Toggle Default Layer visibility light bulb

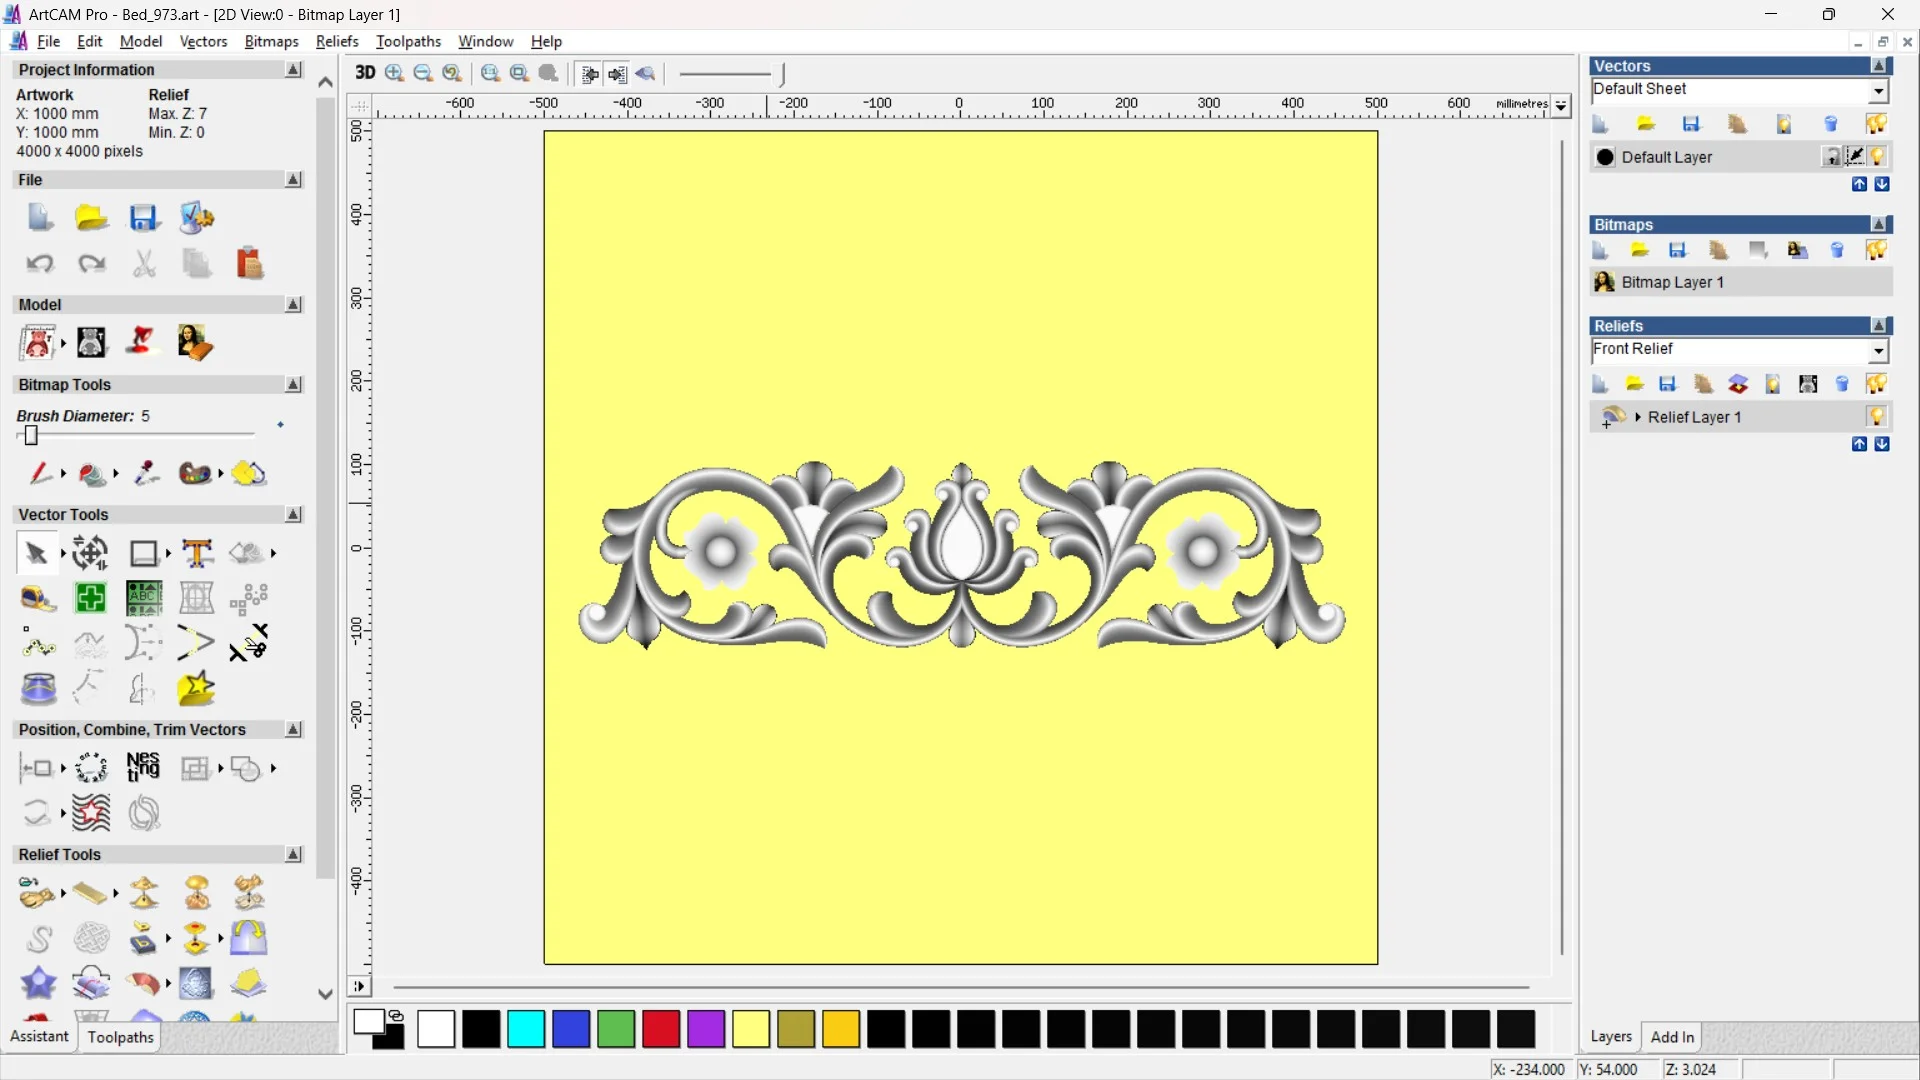(1878, 157)
